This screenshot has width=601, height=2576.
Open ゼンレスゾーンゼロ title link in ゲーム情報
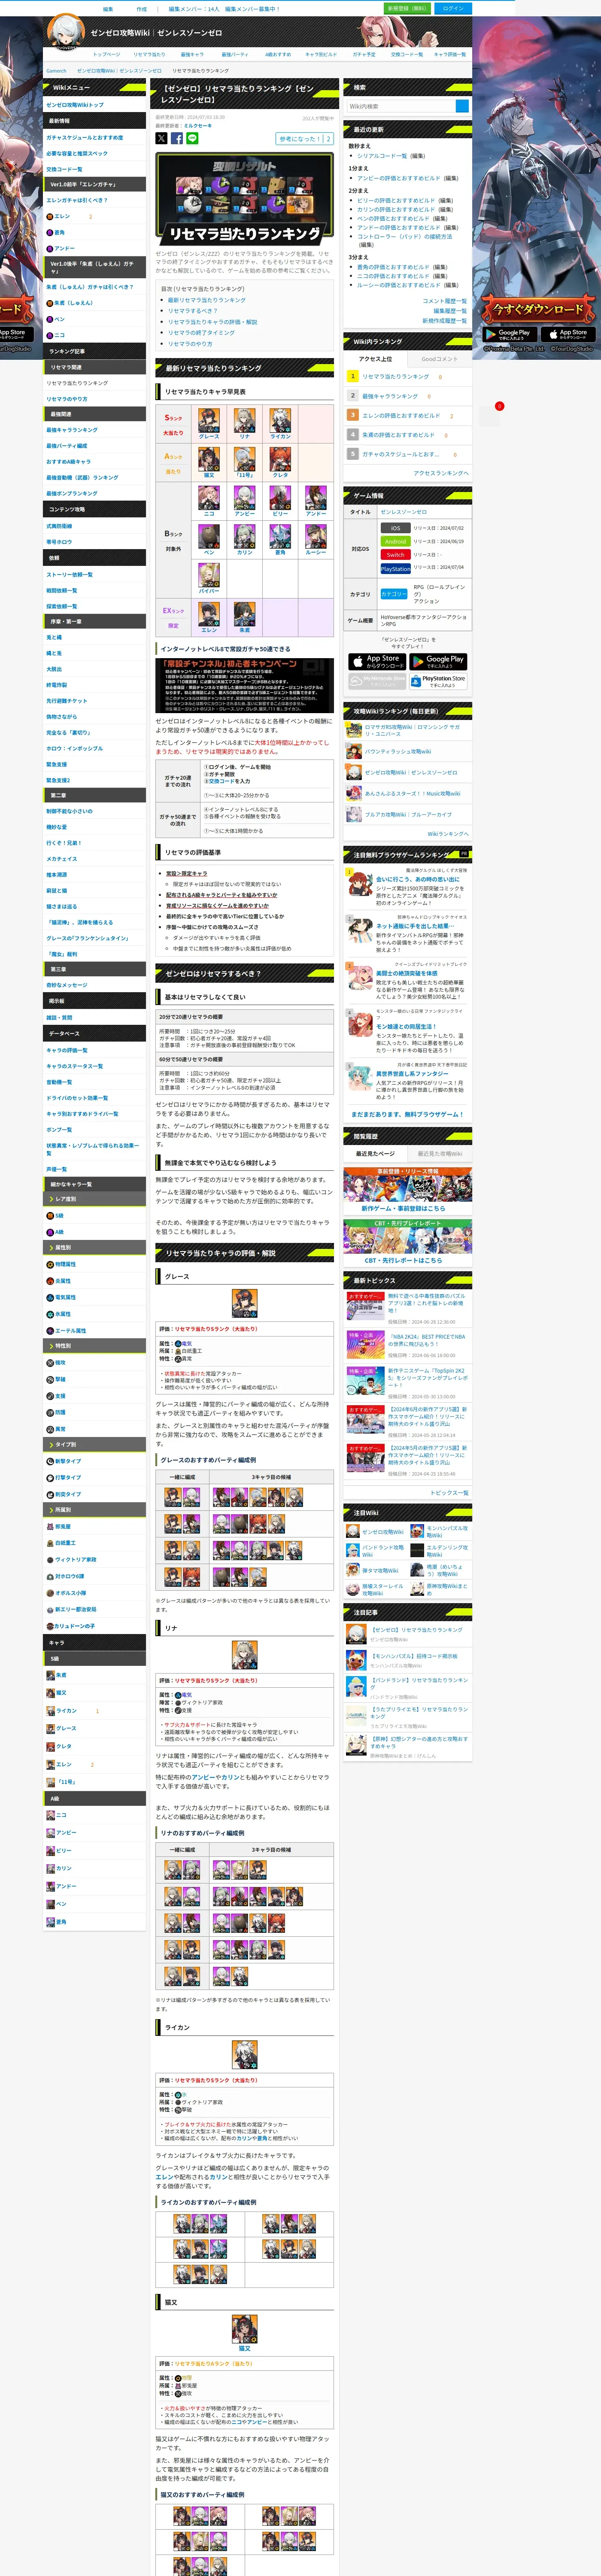click(x=404, y=512)
